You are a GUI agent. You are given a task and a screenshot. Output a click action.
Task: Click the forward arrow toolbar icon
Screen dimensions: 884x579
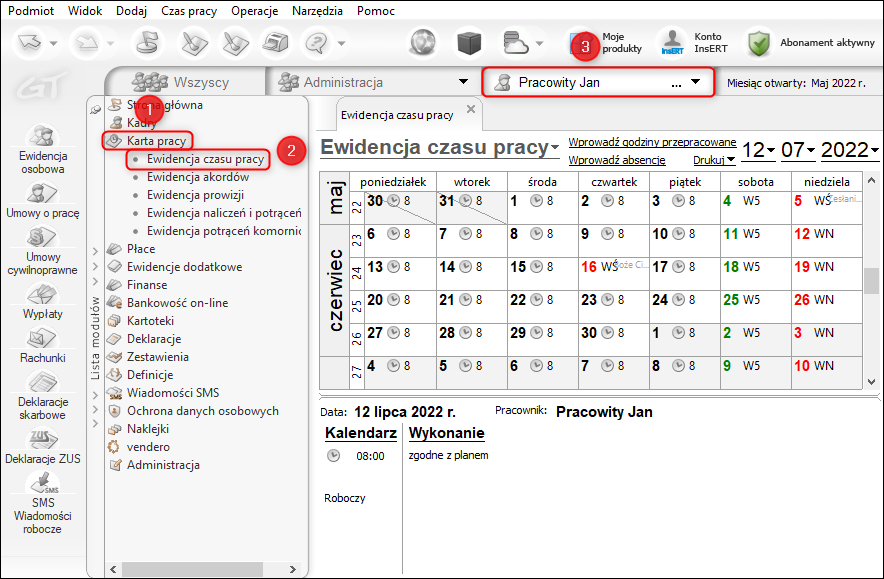click(87, 42)
